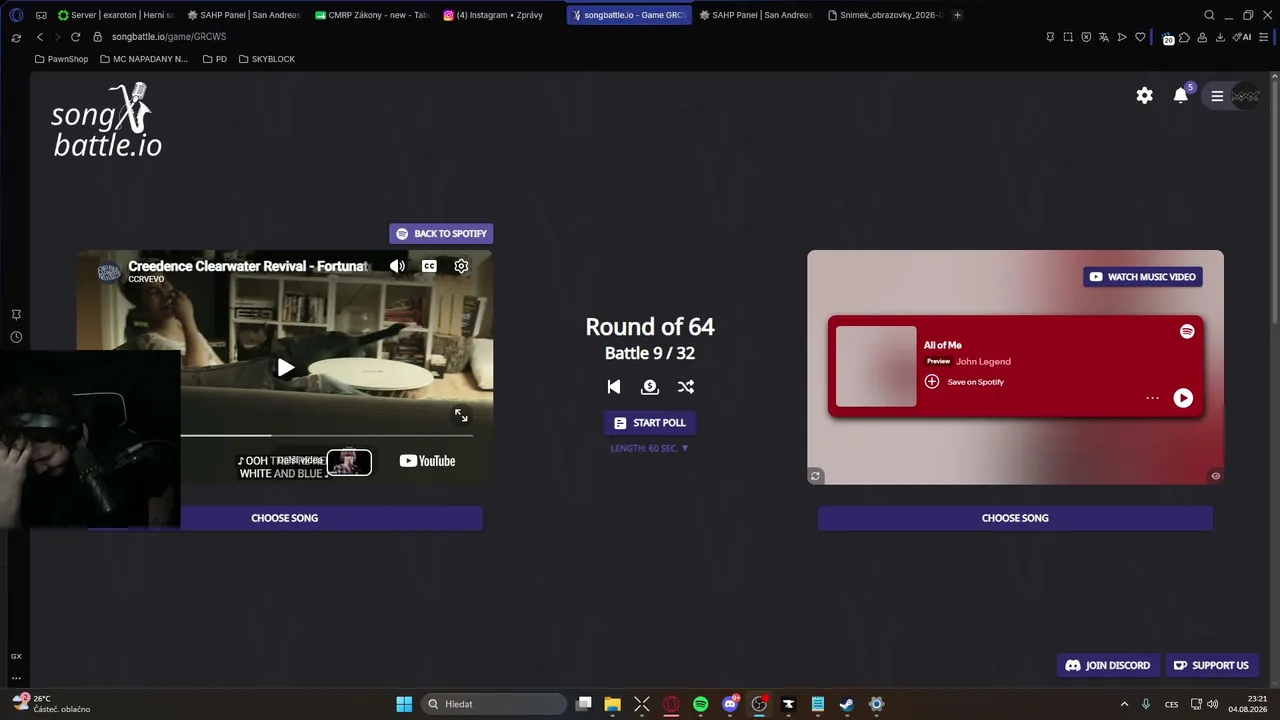Expand the video to fullscreen
The height and width of the screenshot is (720, 1280).
[x=461, y=415]
